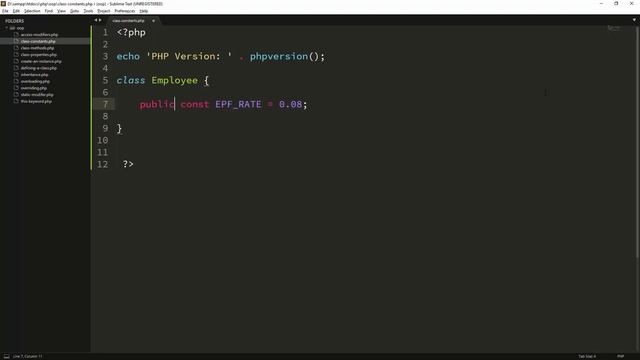Switch to class-constants.php tab

point(128,20)
